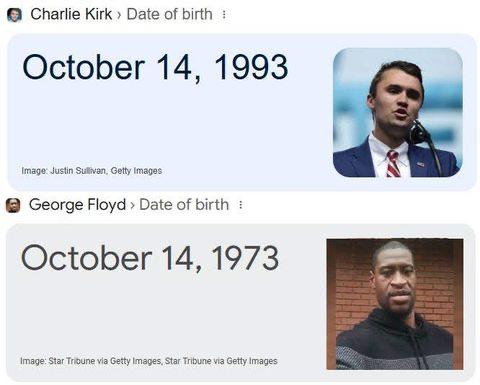
Task: Select Date of birth breadcrumb next to Charlie Kirk
Action: point(169,14)
